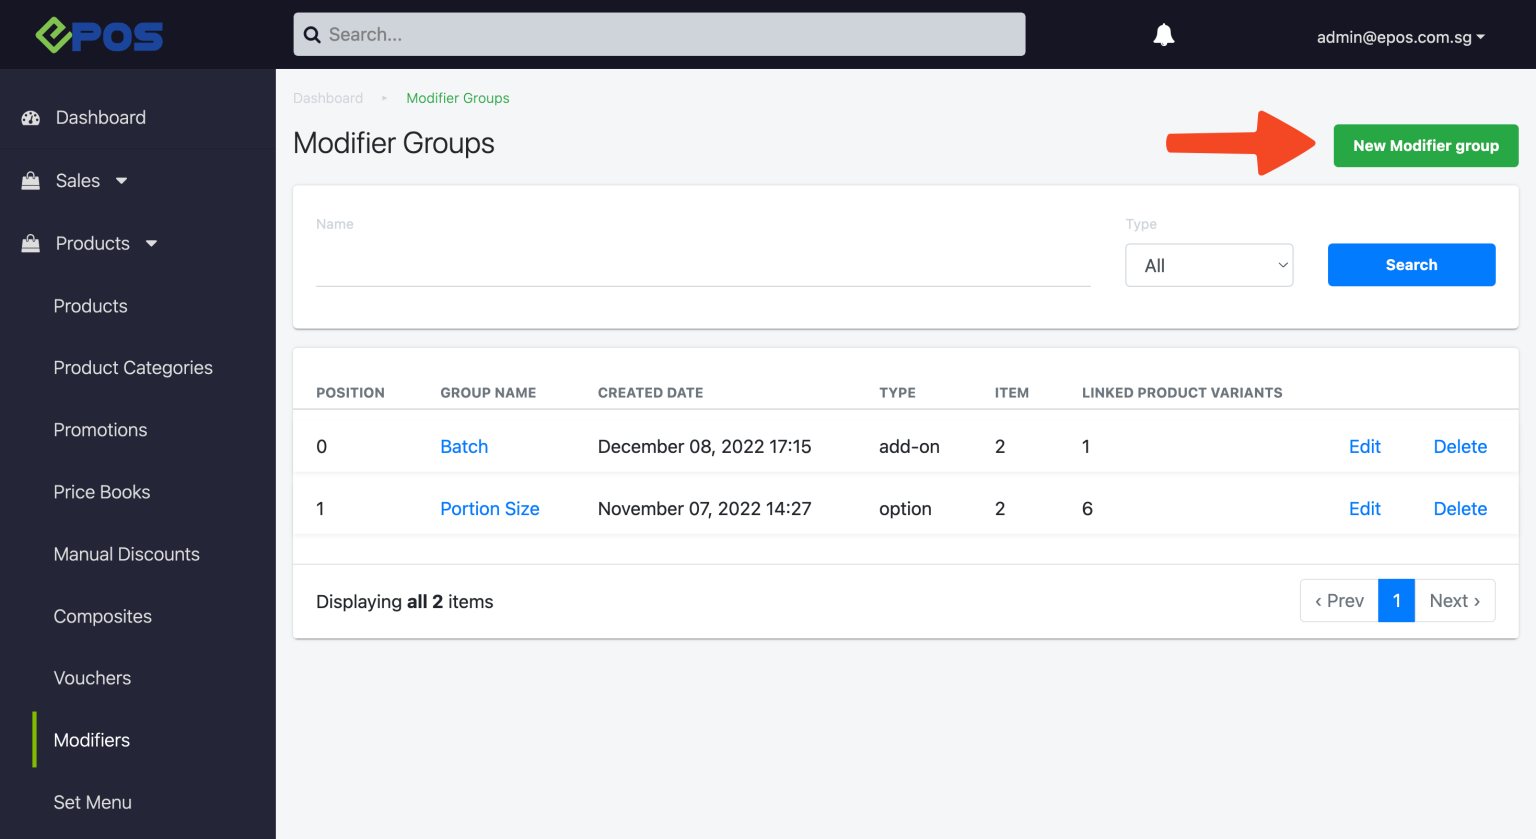This screenshot has height=839, width=1536.
Task: Expand the Sales menu arrow
Action: tap(122, 181)
